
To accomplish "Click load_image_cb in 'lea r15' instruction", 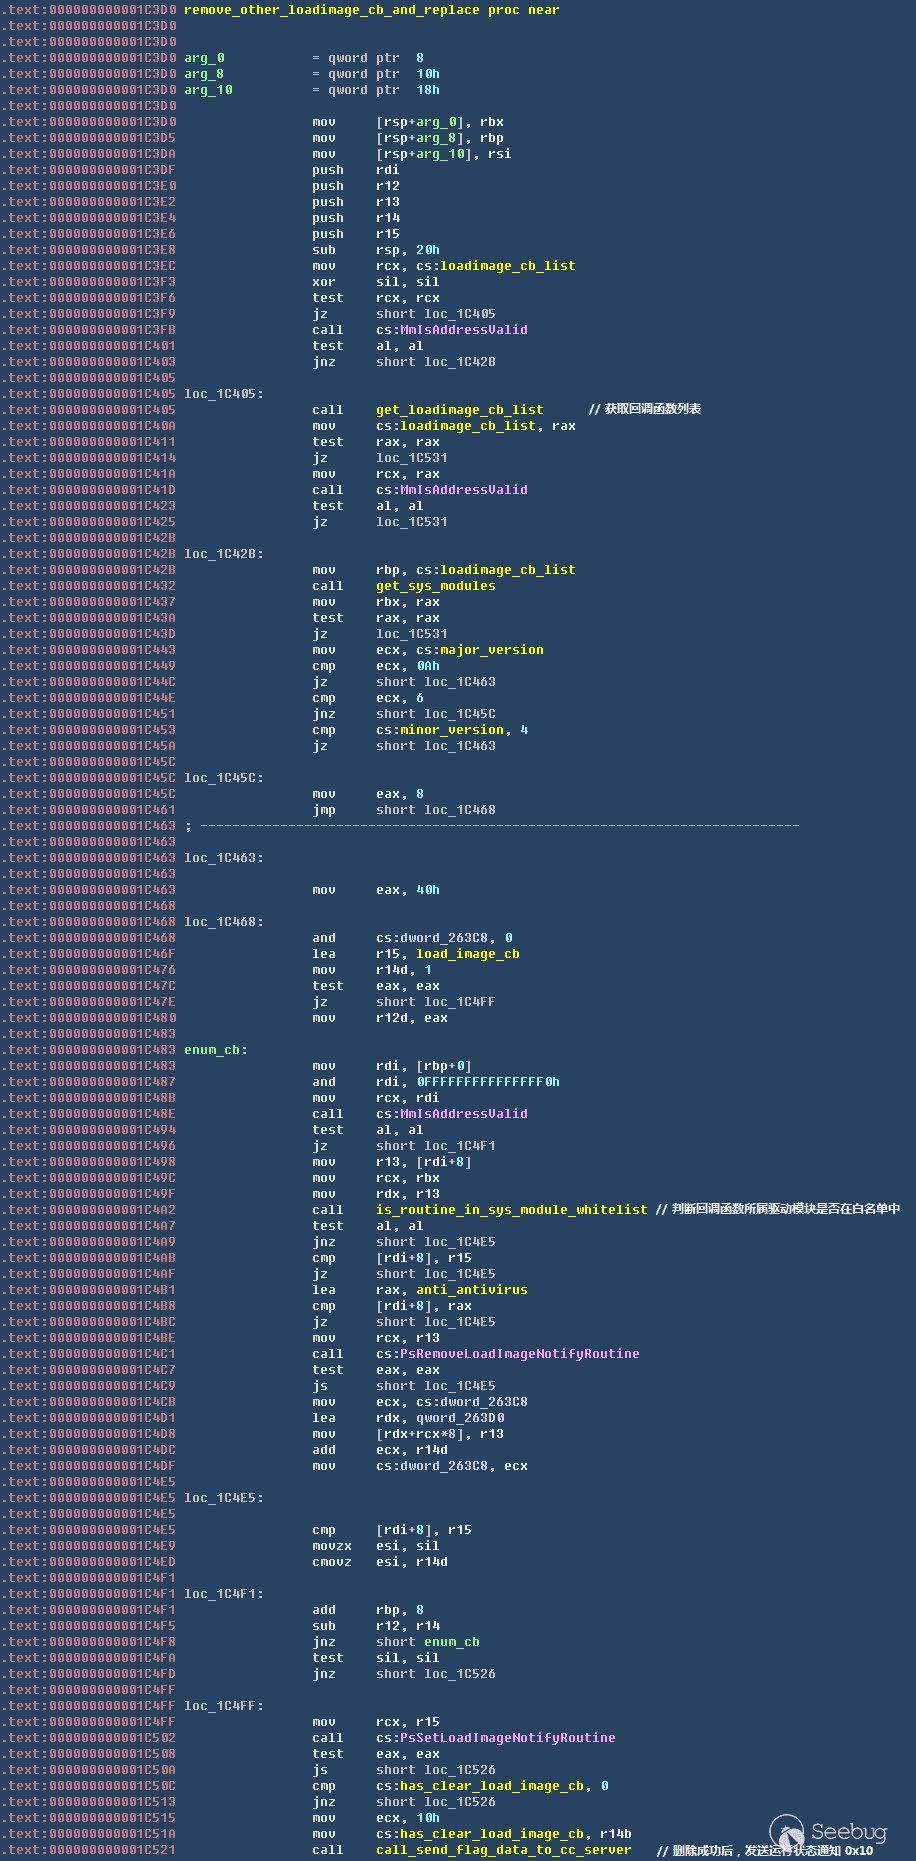I will point(468,954).
